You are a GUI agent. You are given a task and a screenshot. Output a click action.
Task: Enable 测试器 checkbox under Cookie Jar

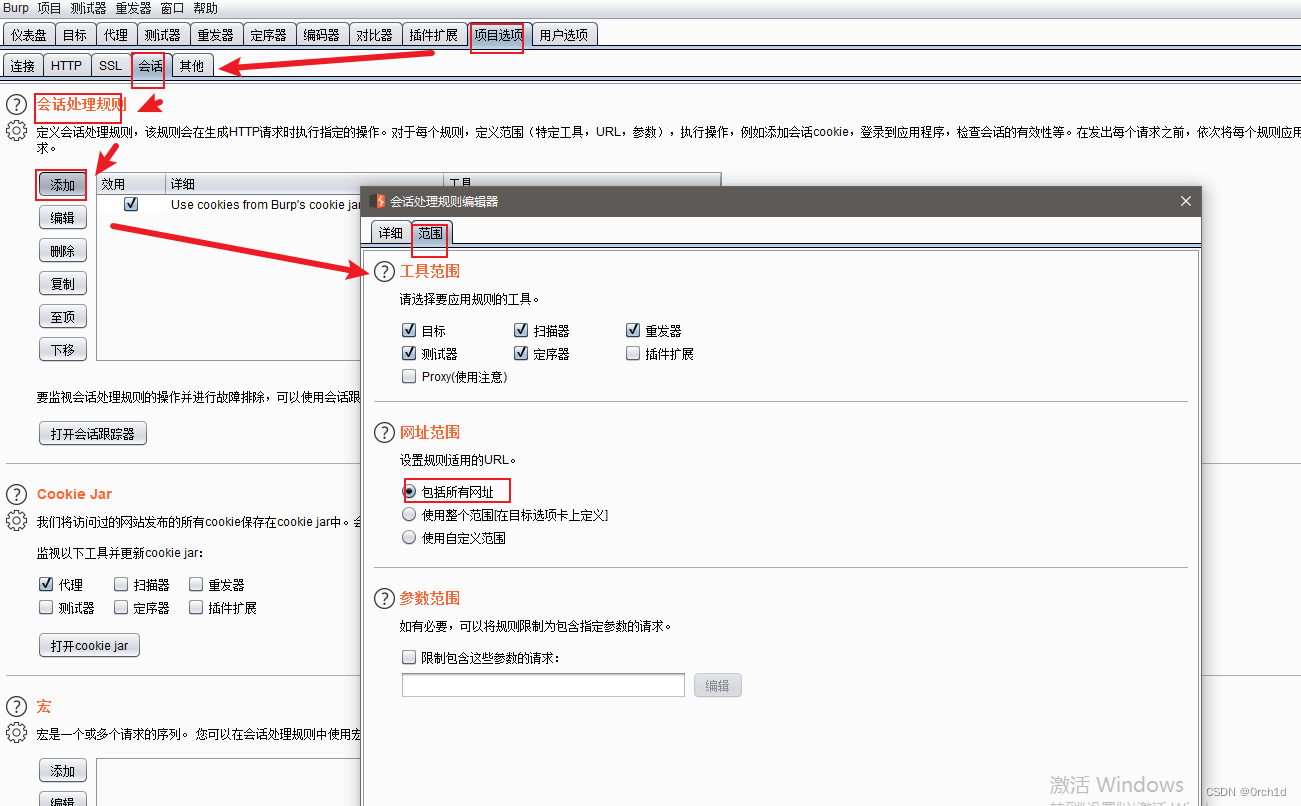coord(45,608)
